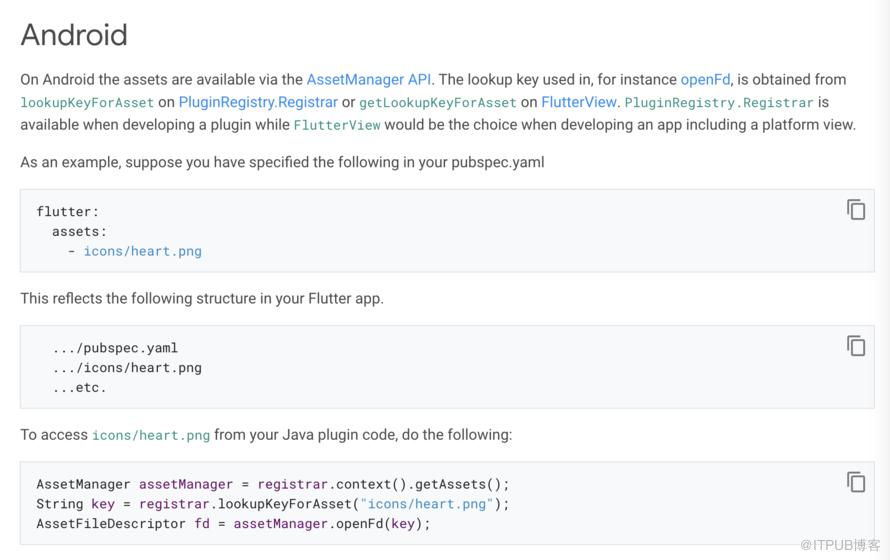Viewport: 890px width, 560px height.
Task: Open the PluginRegistry.Registrar link
Action: tap(258, 102)
